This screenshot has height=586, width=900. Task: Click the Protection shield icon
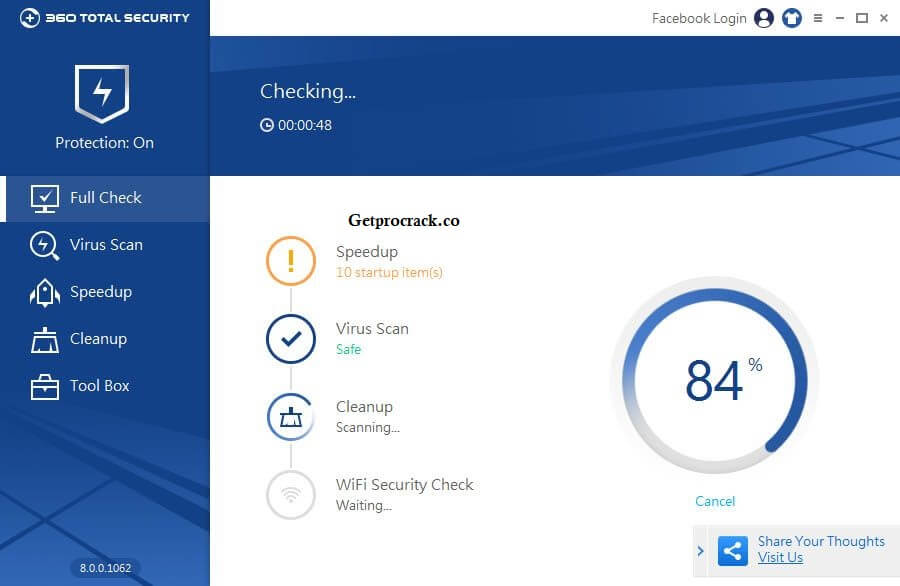tap(103, 94)
